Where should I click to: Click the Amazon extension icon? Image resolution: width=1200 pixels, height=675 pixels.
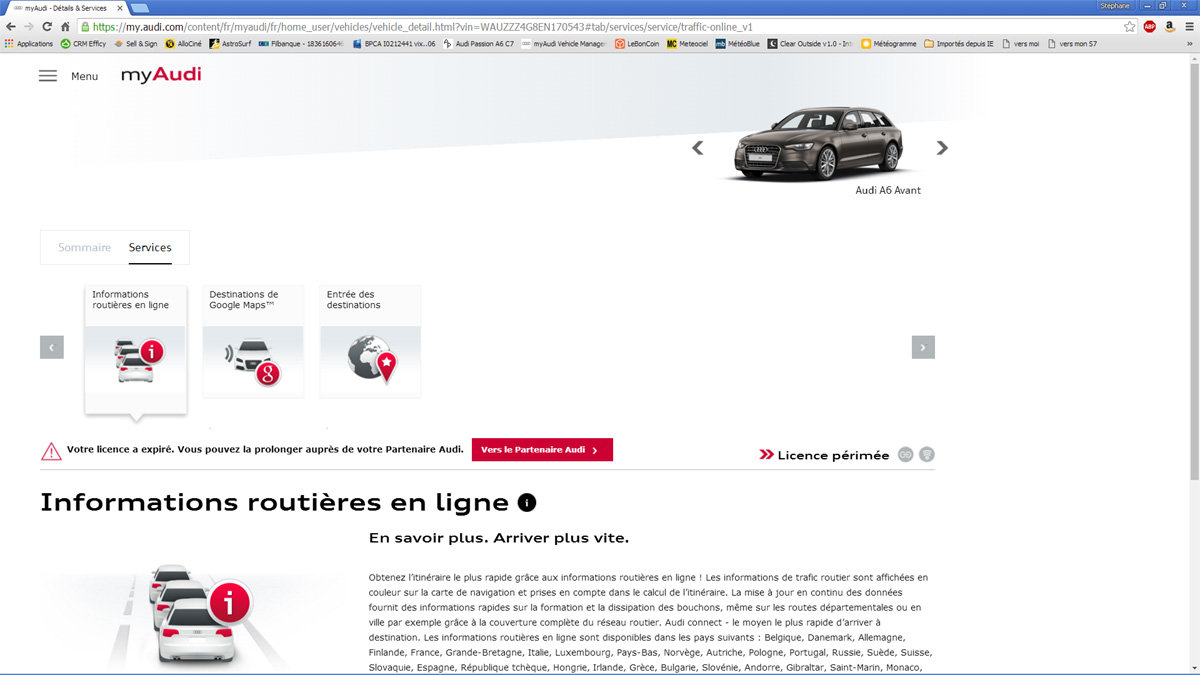(x=1169, y=27)
